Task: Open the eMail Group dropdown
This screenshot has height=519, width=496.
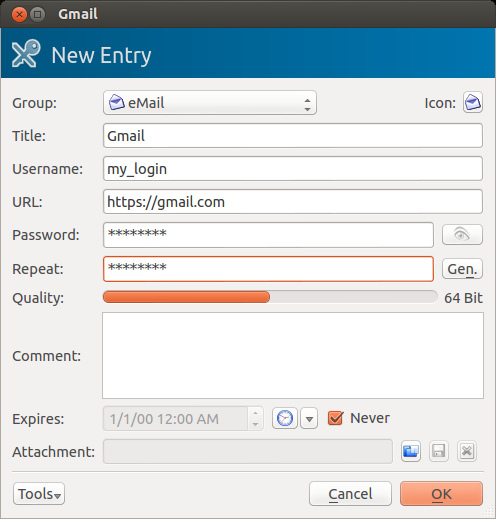Action: pos(210,103)
